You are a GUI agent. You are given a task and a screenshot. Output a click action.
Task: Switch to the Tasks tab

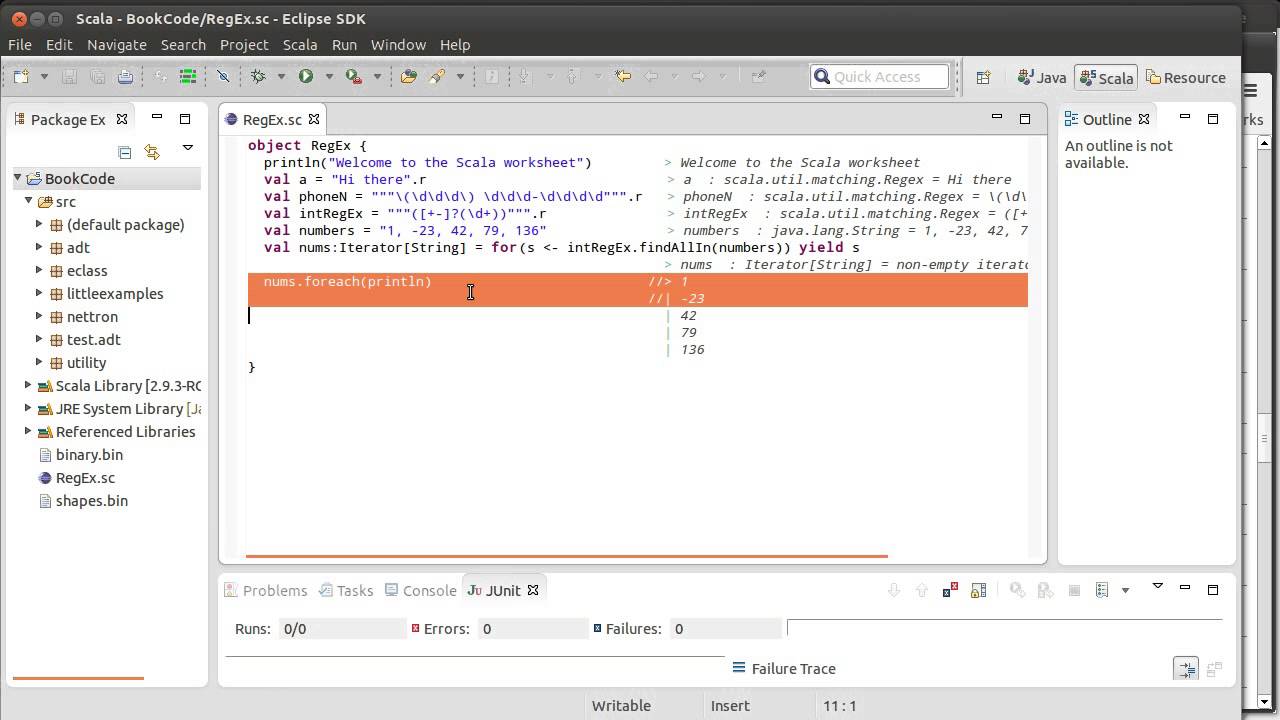346,590
